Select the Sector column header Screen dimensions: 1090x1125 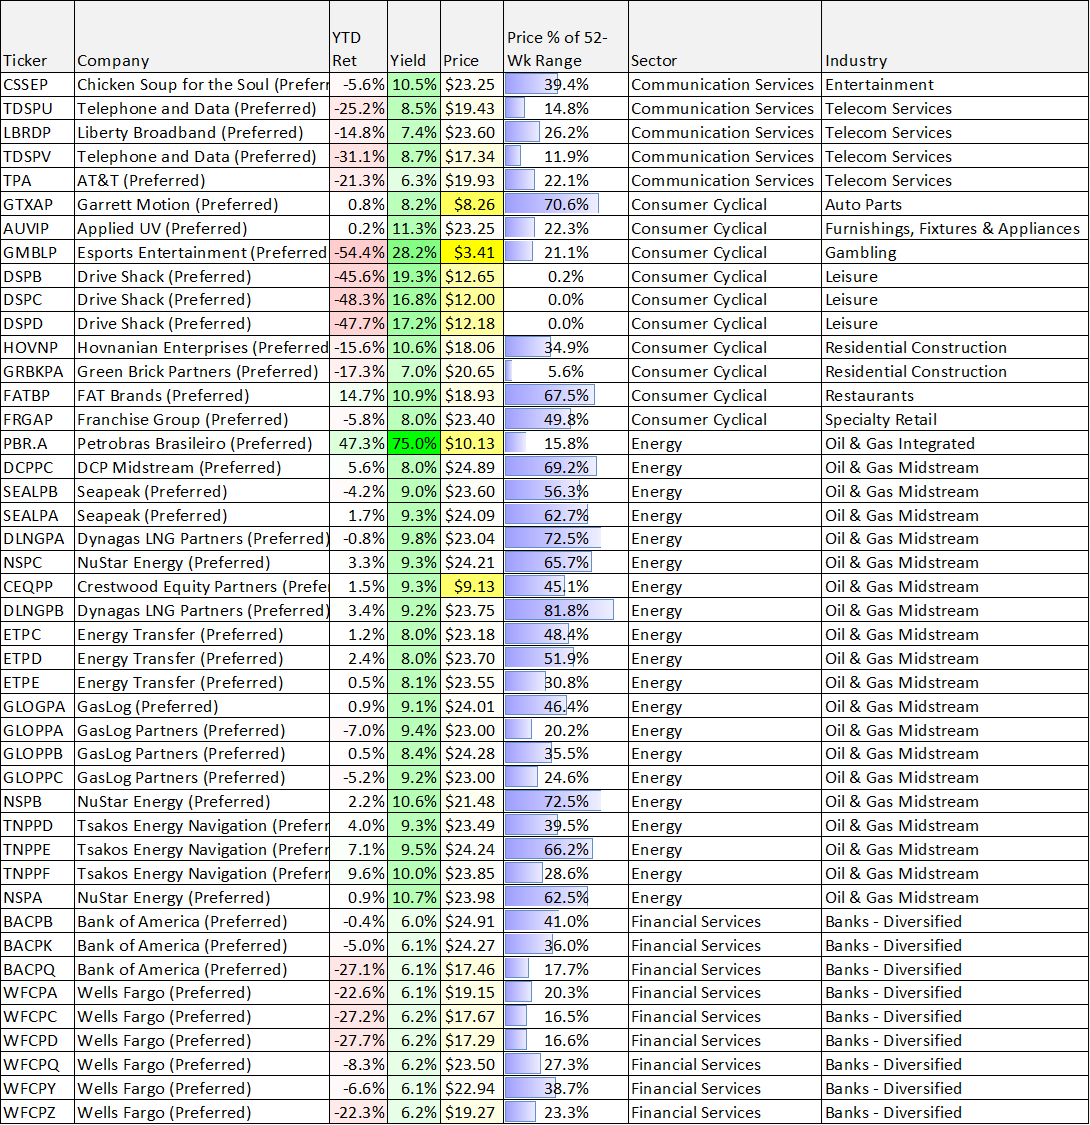[725, 37]
